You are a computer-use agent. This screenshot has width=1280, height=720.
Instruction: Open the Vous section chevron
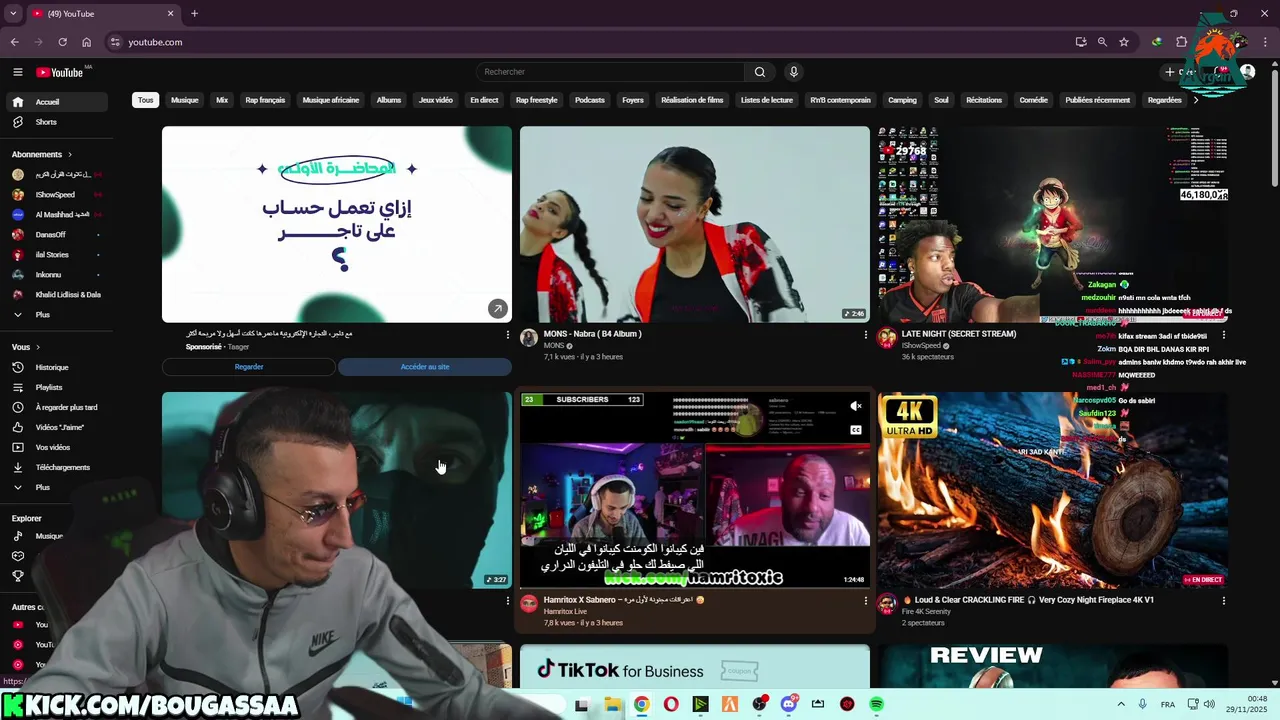37,347
